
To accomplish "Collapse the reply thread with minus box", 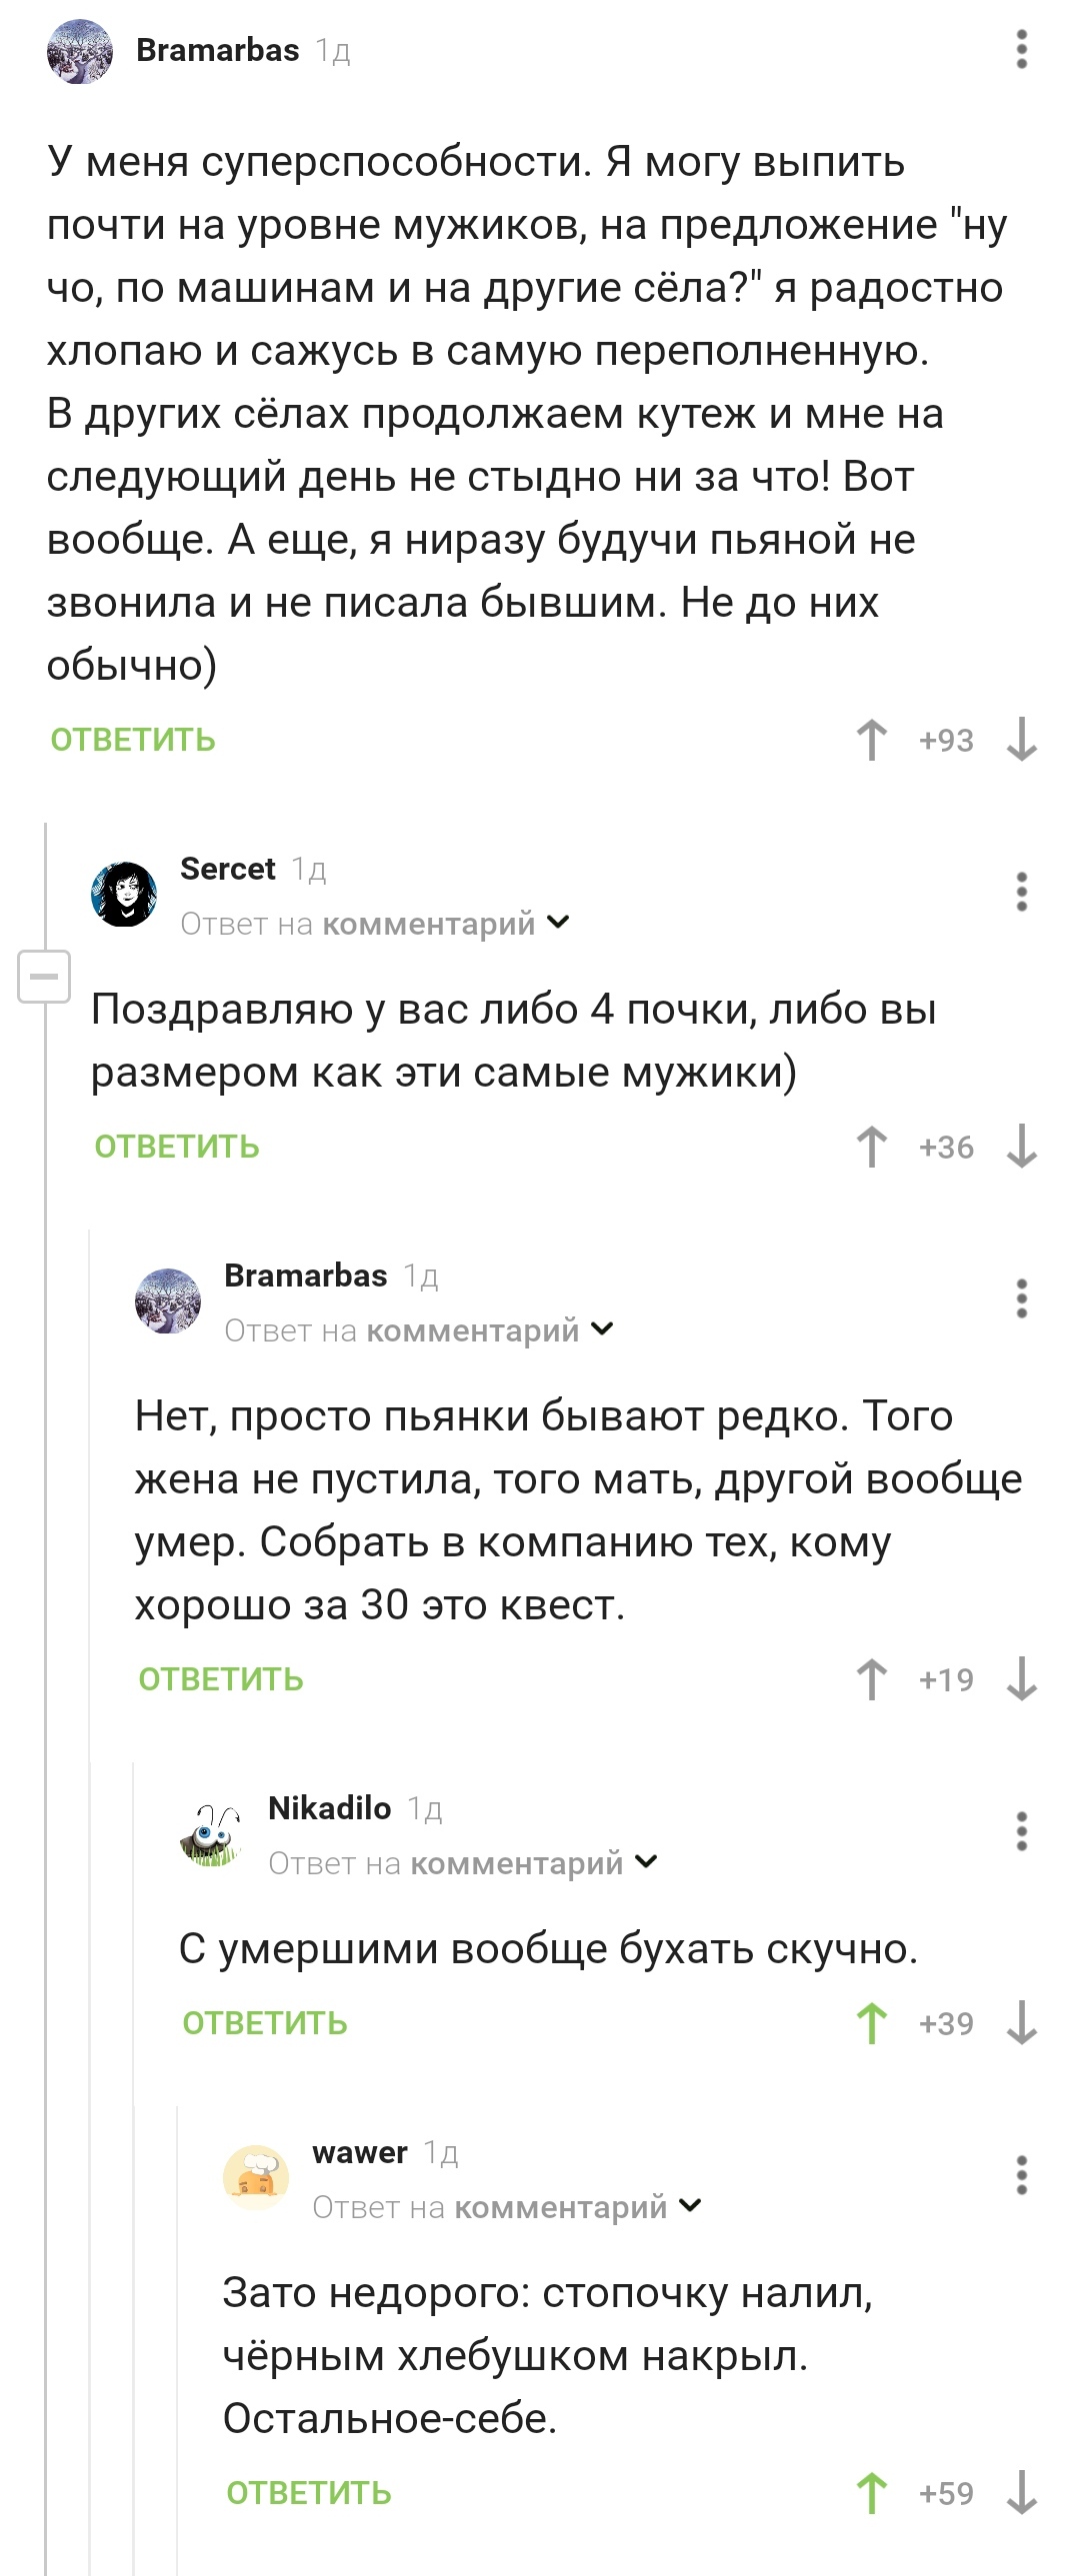I will (44, 976).
